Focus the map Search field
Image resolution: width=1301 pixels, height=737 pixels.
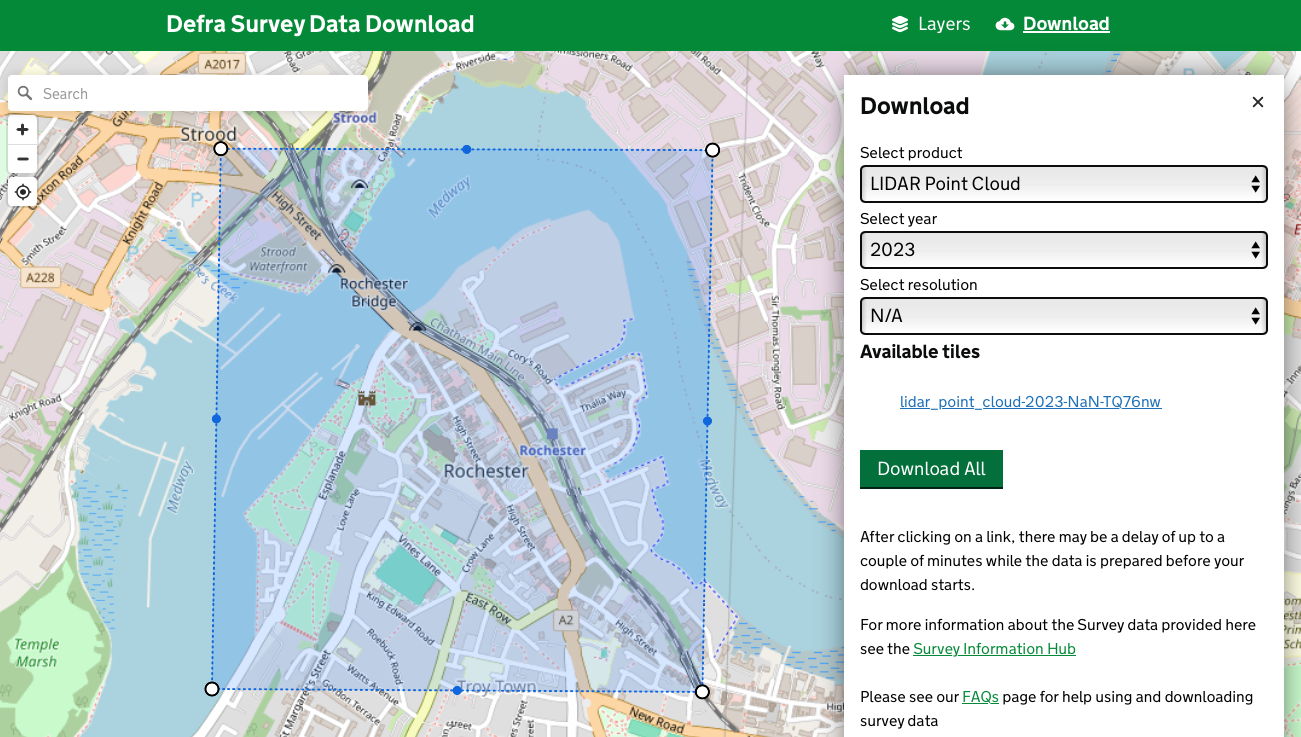pyautogui.click(x=188, y=94)
